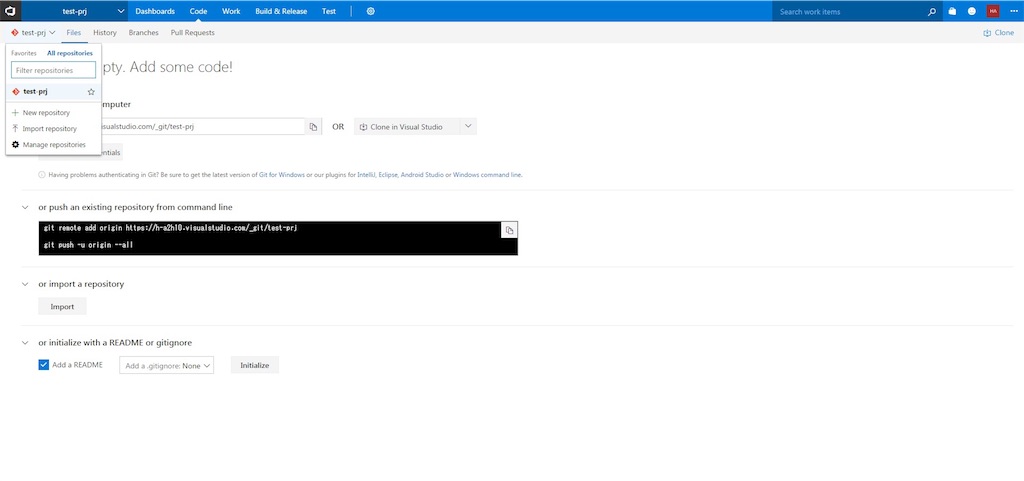The width and height of the screenshot is (1024, 481).
Task: Expand the Clone in Visual Studio arrow
Action: click(468, 127)
